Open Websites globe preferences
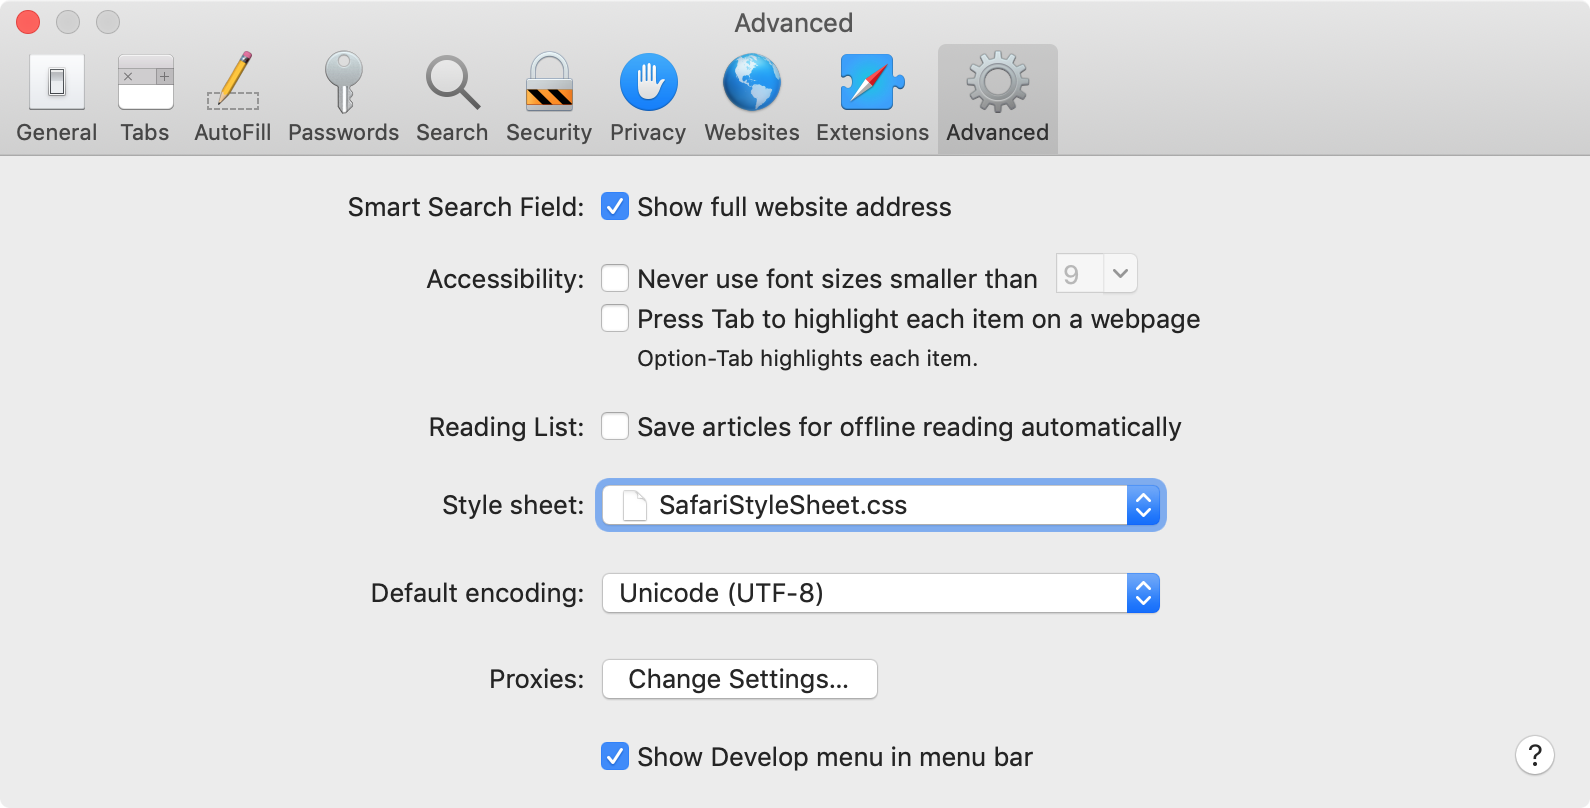1590x808 pixels. click(752, 98)
